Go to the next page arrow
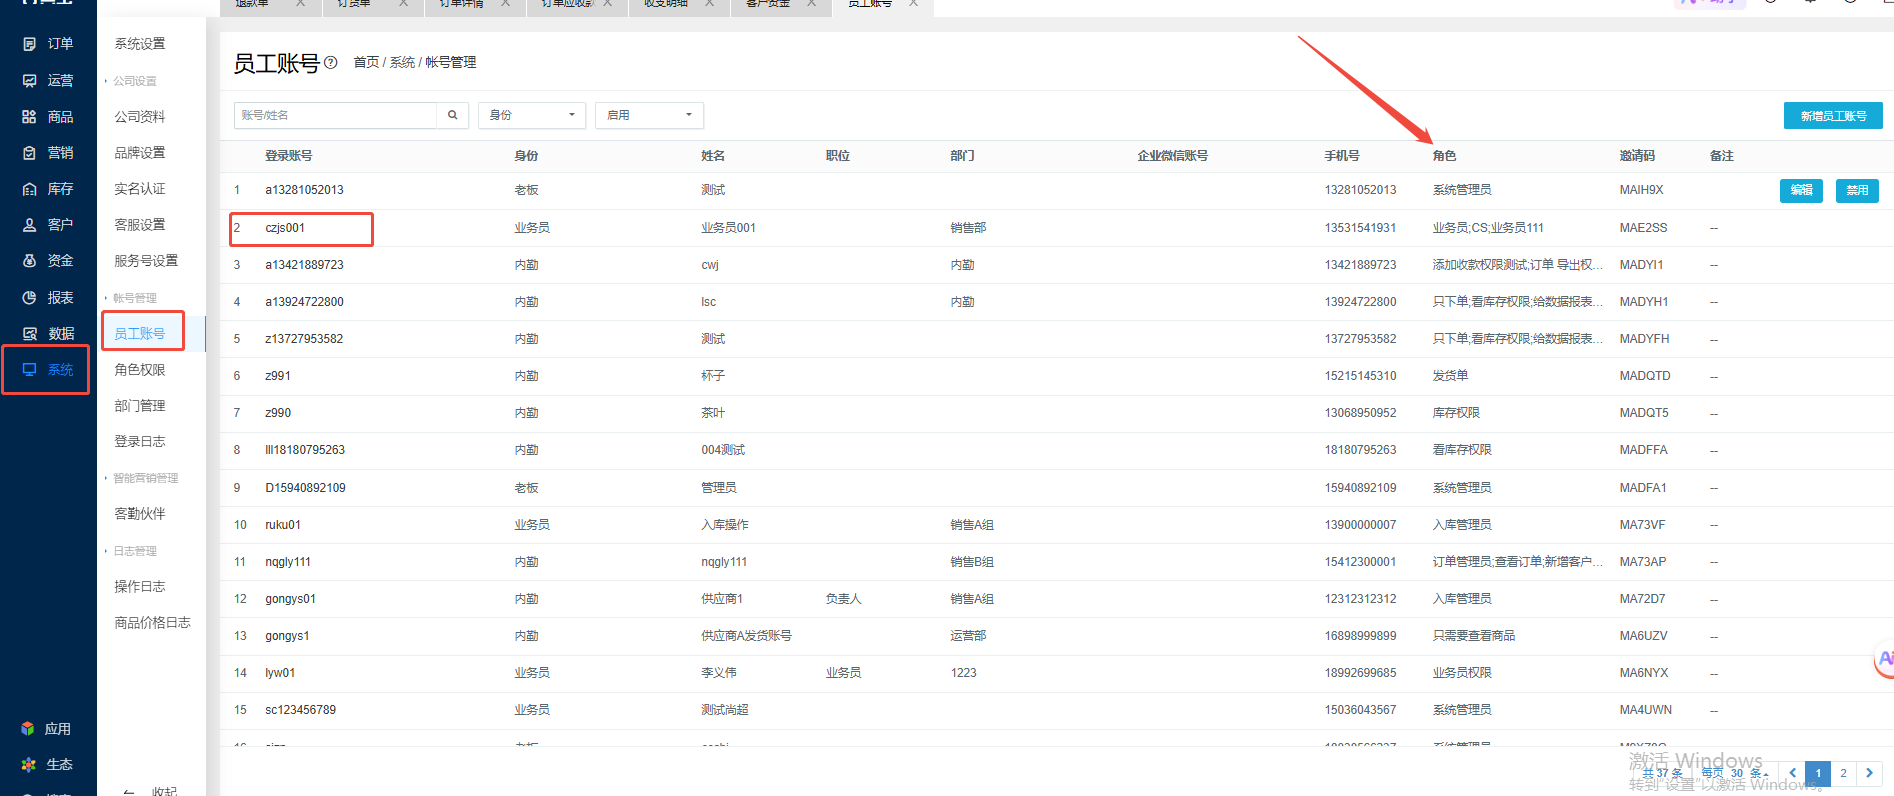The height and width of the screenshot is (796, 1894). (x=1869, y=773)
